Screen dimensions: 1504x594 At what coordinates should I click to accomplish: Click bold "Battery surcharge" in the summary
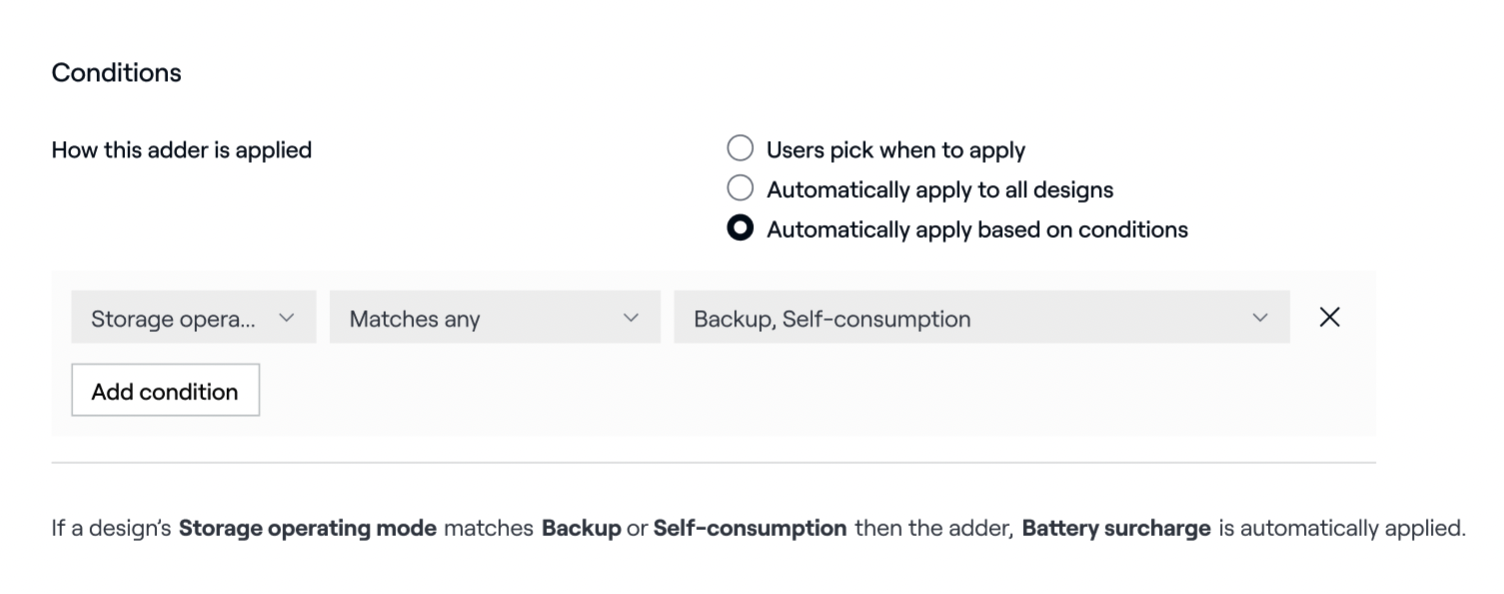[1116, 528]
